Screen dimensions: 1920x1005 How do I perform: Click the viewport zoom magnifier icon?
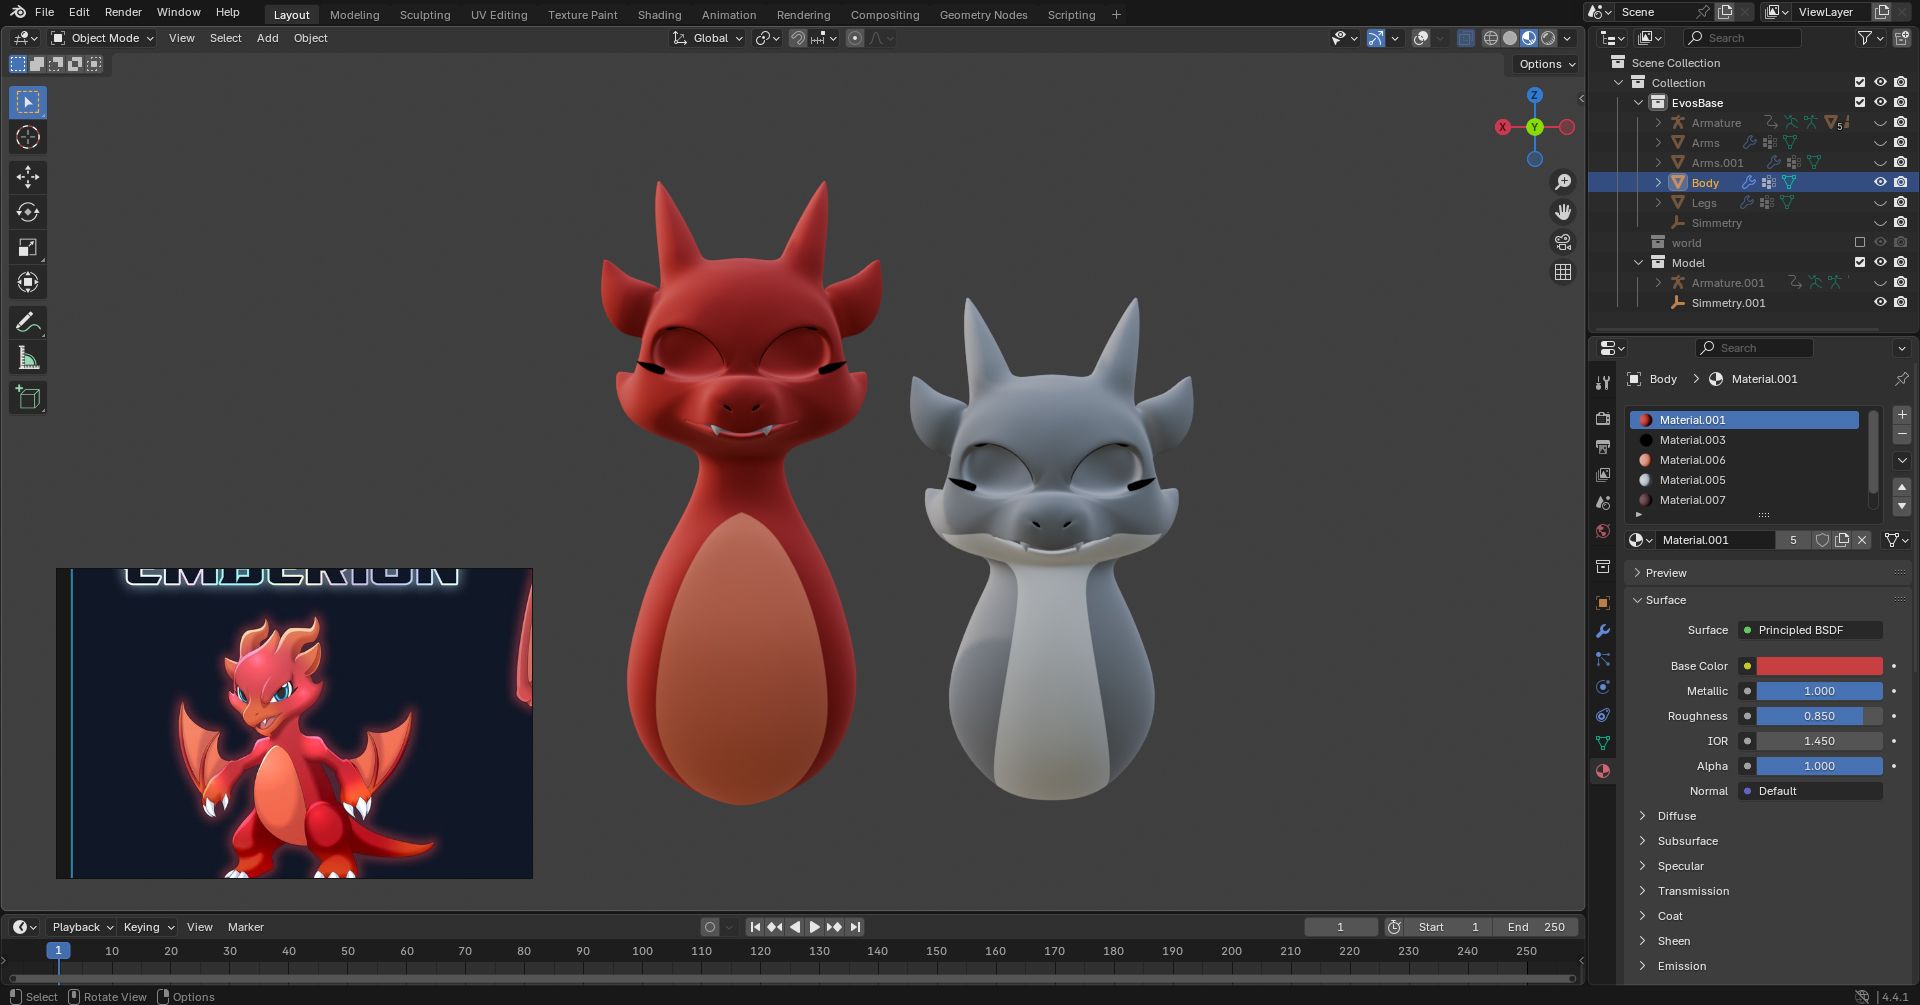[1563, 182]
